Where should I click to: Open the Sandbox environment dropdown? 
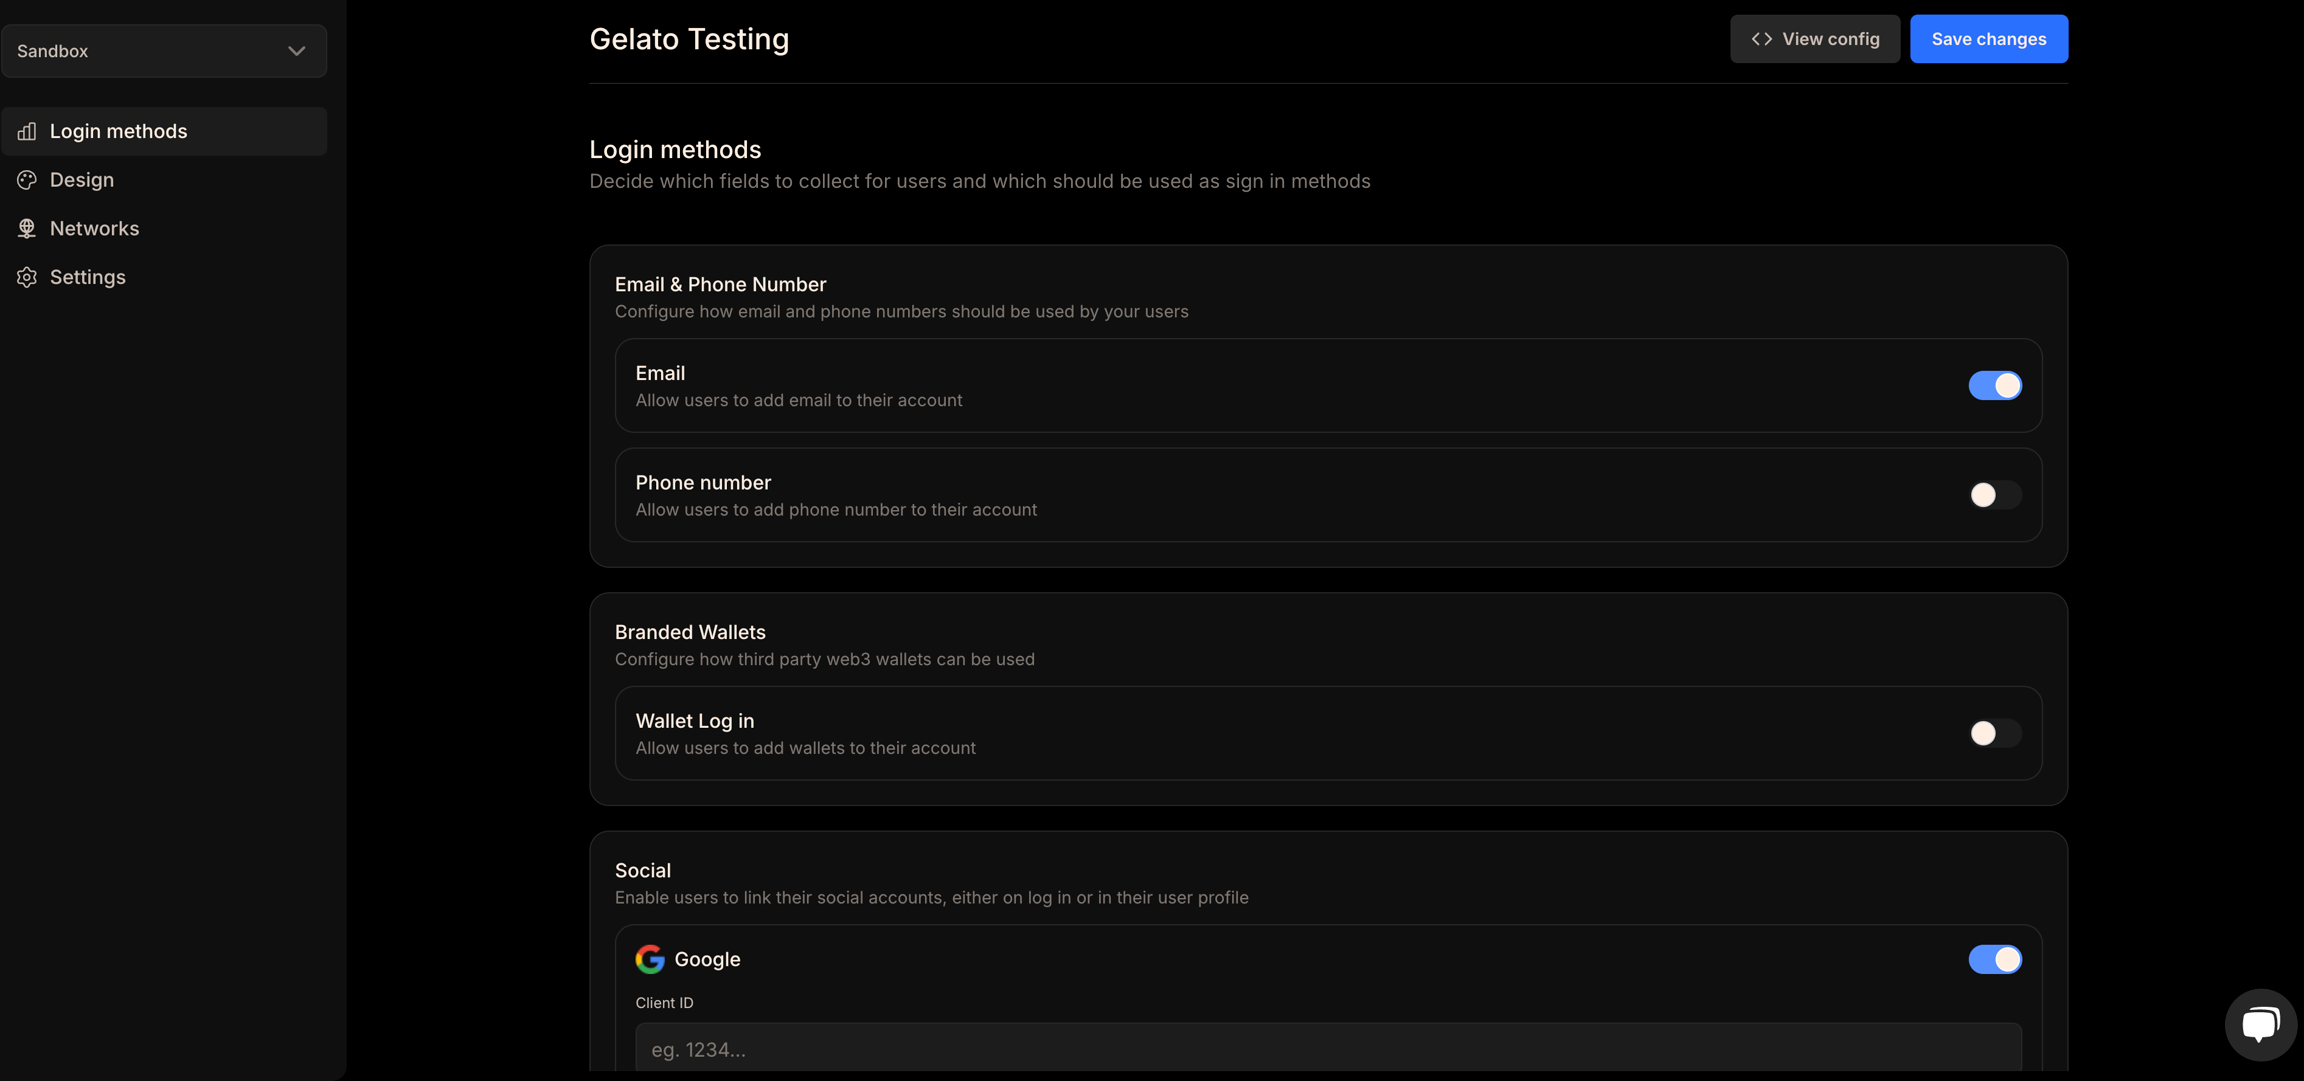coord(164,51)
